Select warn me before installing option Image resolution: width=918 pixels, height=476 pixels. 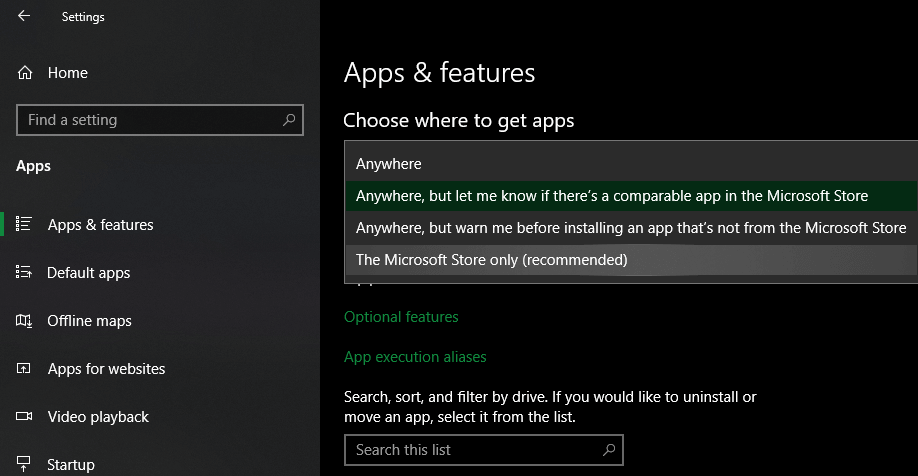[631, 228]
